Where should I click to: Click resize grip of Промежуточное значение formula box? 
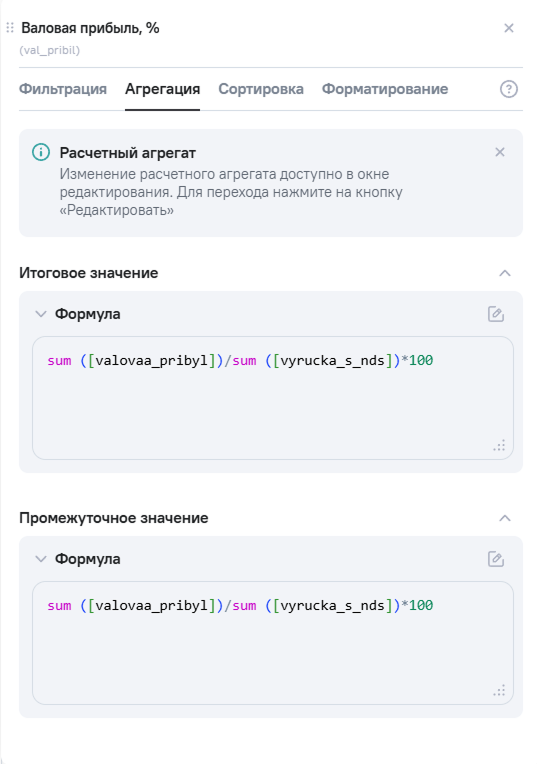pos(499,691)
